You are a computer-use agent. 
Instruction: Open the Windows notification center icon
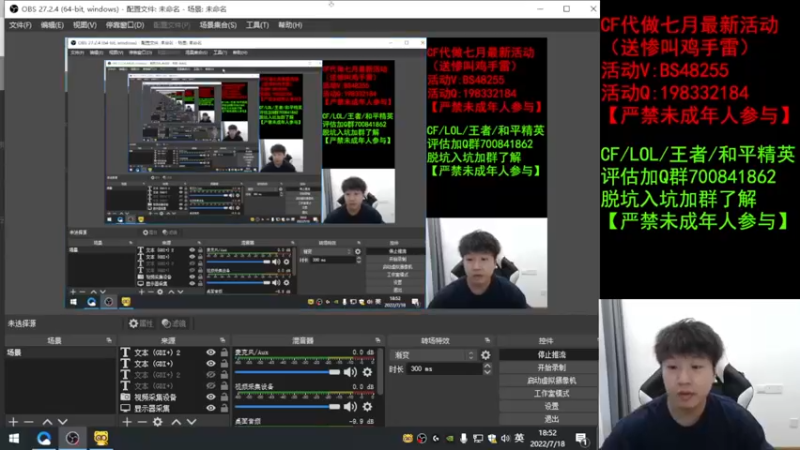click(x=581, y=439)
